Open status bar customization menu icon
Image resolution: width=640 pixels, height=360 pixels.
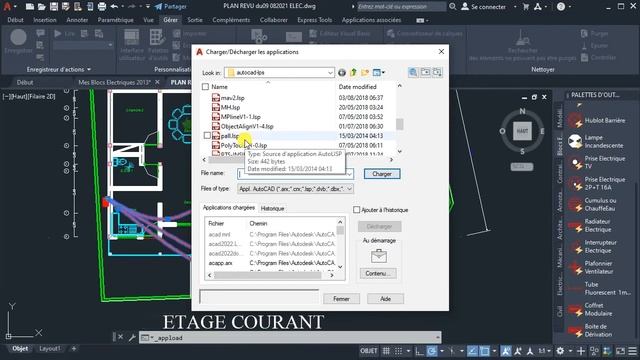tap(632, 351)
